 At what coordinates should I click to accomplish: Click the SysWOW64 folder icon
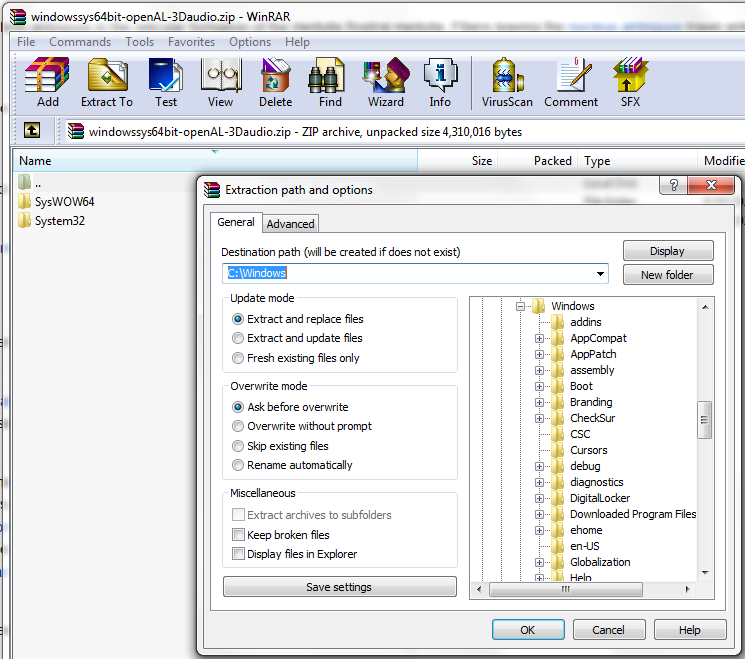point(24,201)
